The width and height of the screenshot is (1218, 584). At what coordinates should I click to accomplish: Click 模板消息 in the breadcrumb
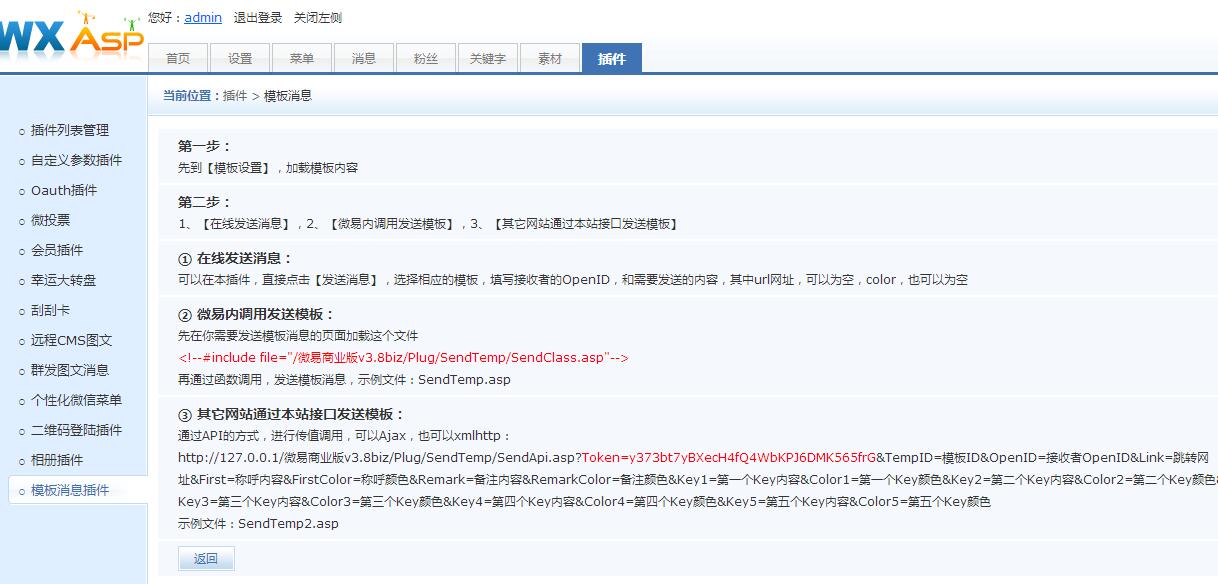(288, 96)
